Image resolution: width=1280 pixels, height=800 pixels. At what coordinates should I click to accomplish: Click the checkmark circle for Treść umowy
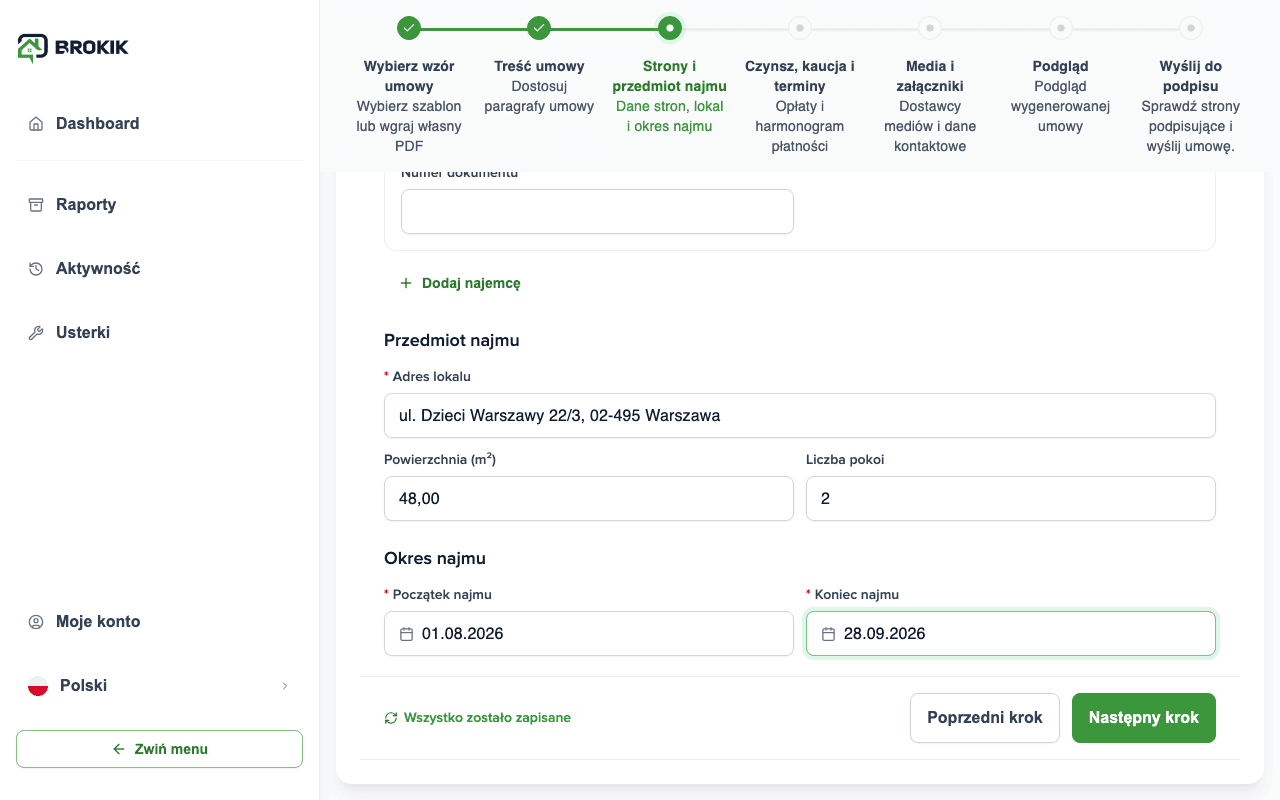pos(539,28)
